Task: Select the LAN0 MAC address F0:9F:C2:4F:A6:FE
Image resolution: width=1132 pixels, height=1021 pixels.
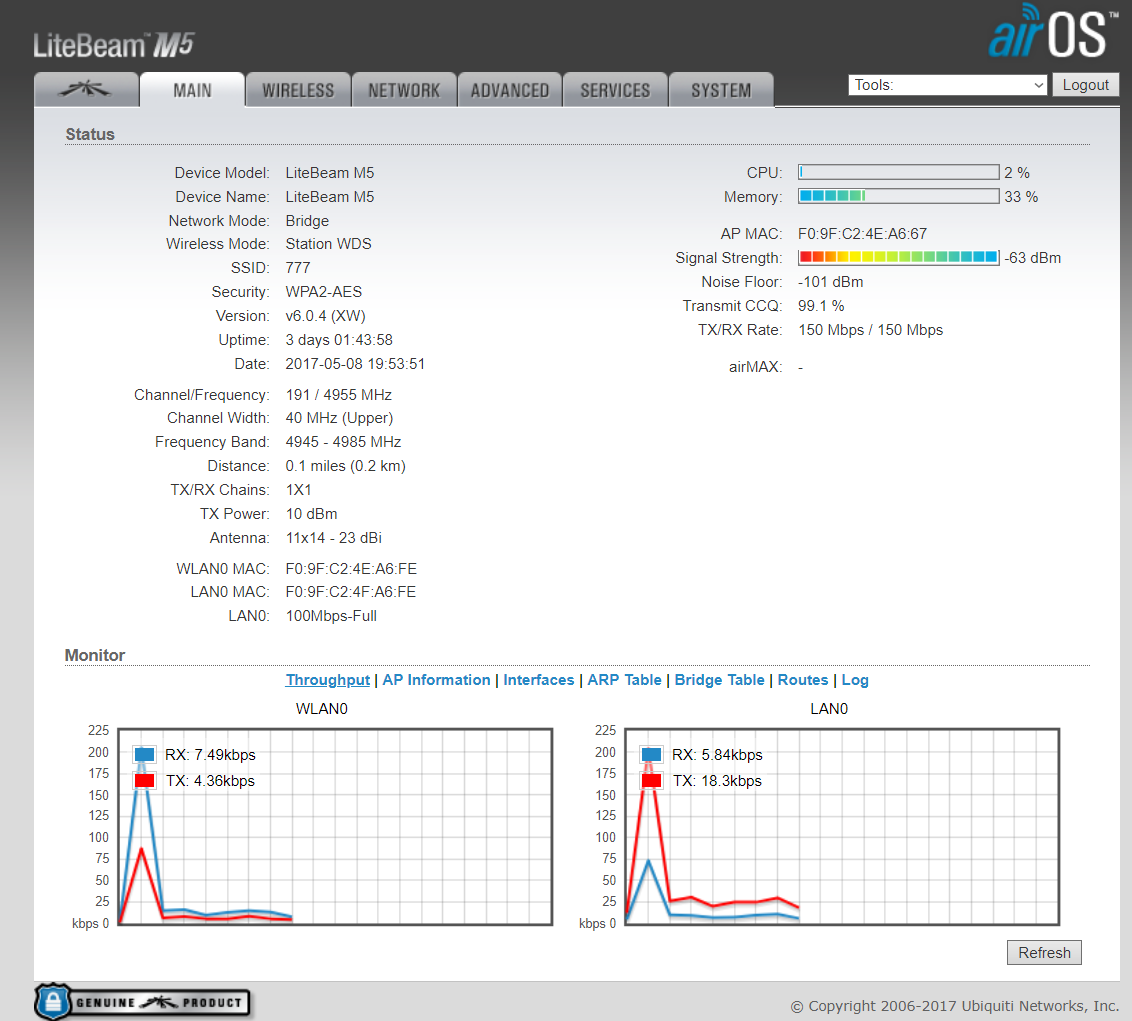Action: pyautogui.click(x=351, y=592)
